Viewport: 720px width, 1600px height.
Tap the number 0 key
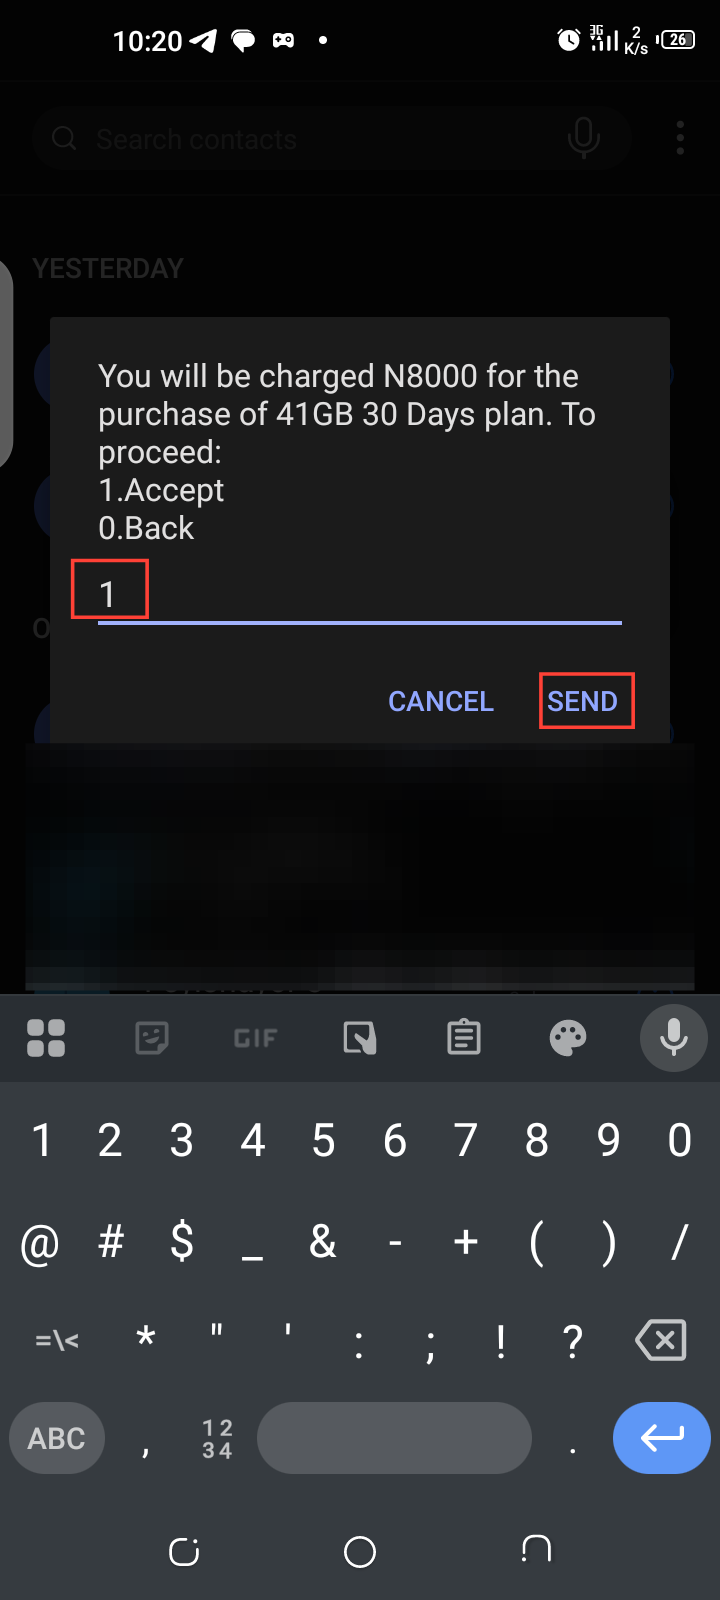point(679,1140)
